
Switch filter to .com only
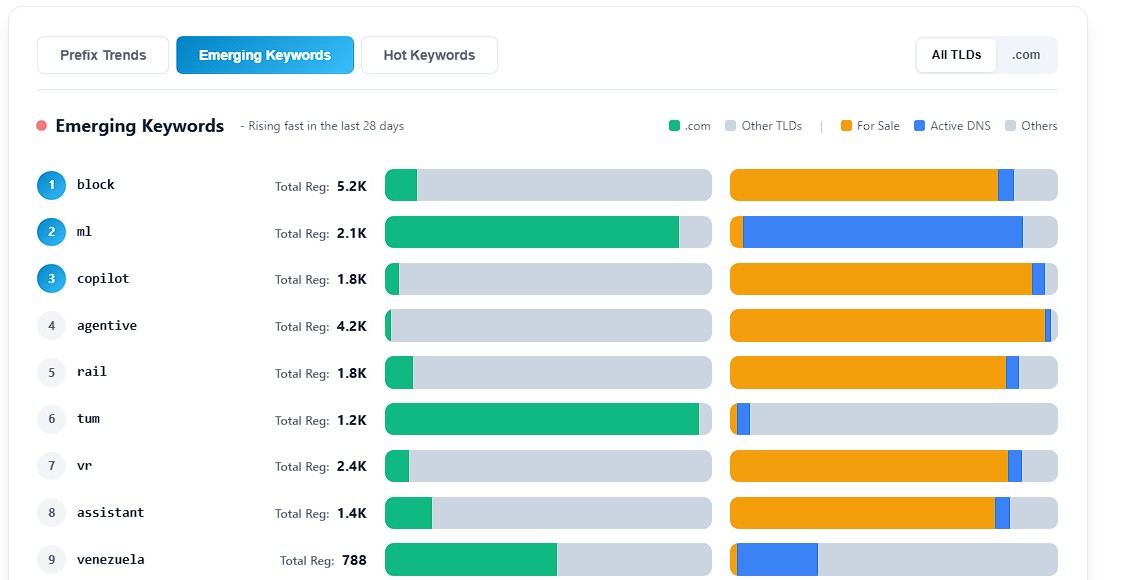tap(1026, 55)
